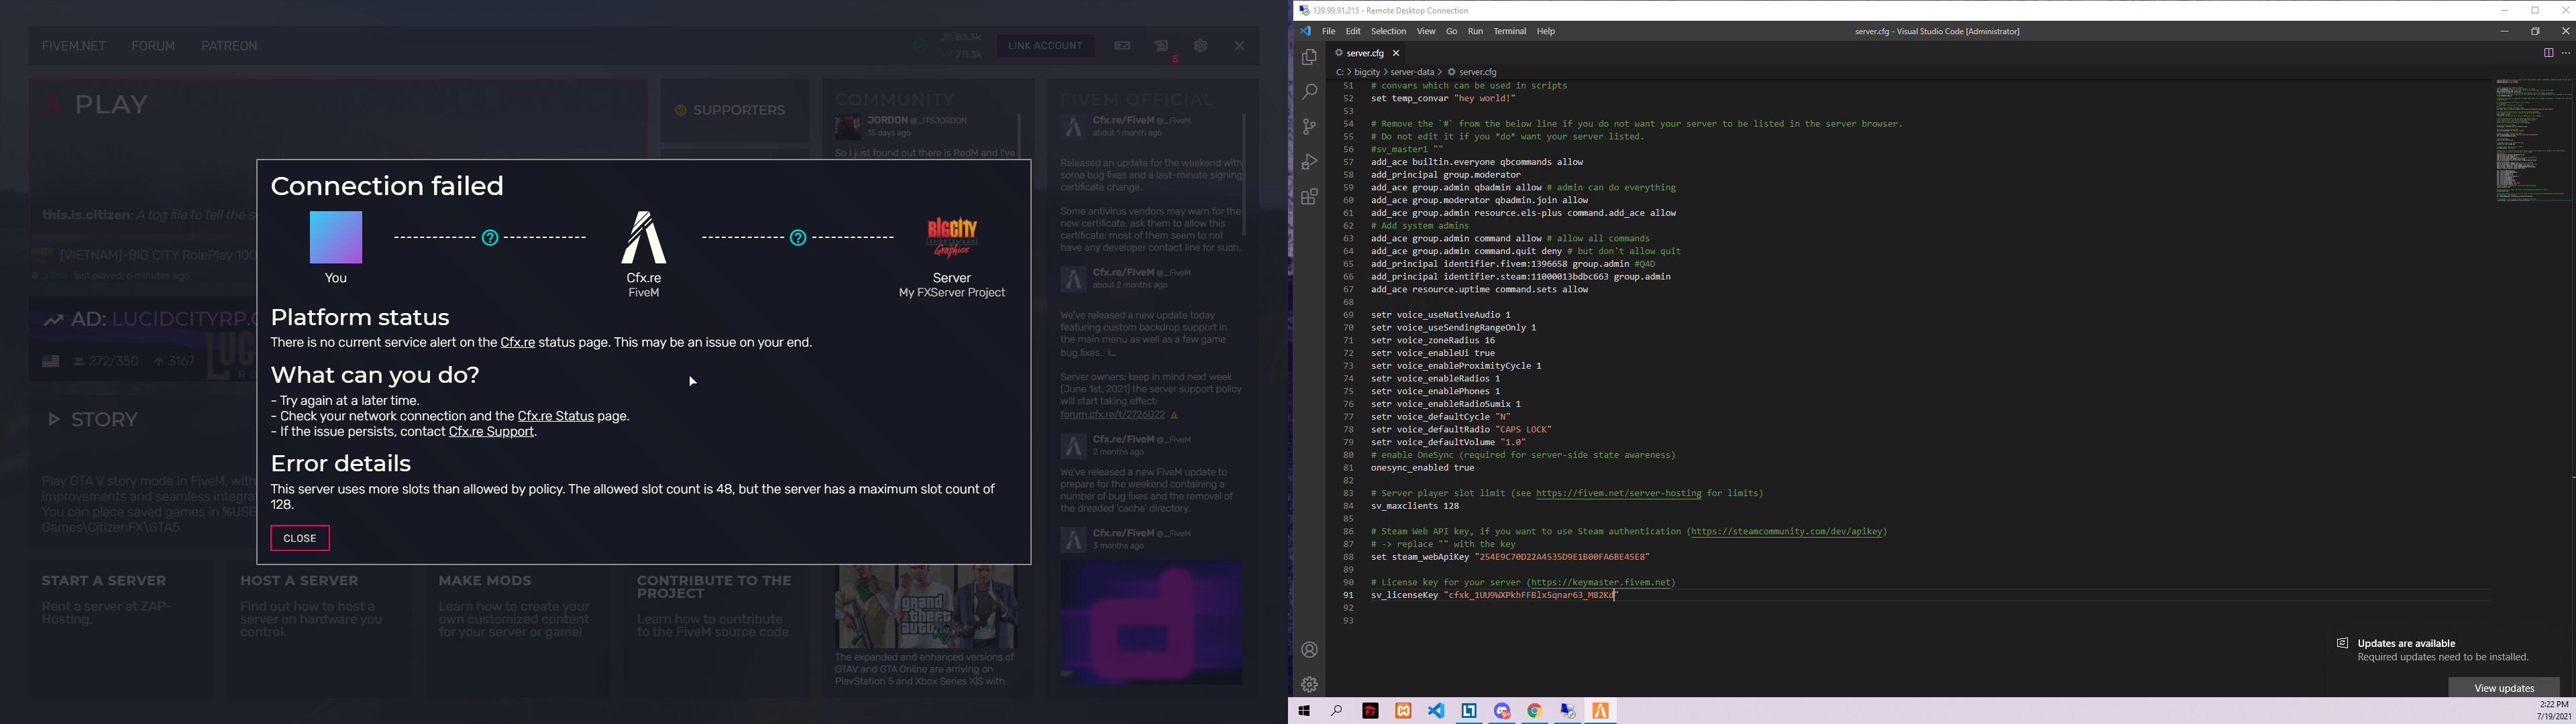Viewport: 2576px width, 724px height.
Task: Expand the server-data breadcrumb
Action: [1412, 72]
